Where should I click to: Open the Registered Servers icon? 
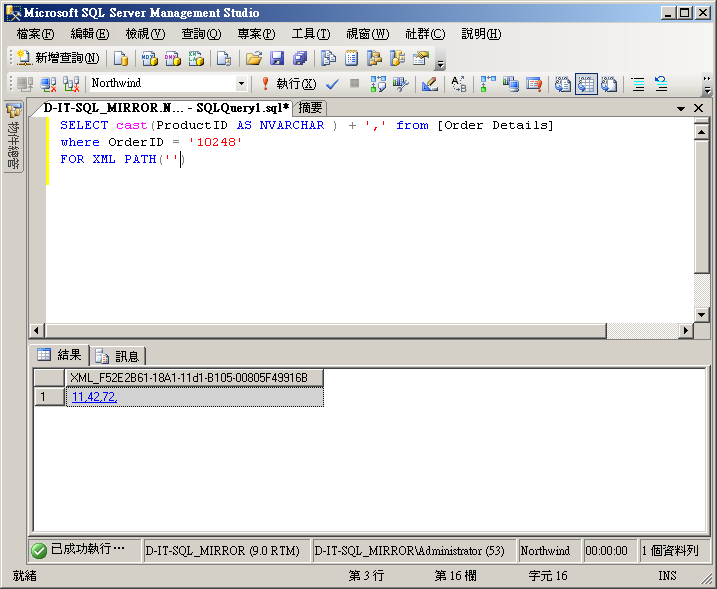[328, 59]
